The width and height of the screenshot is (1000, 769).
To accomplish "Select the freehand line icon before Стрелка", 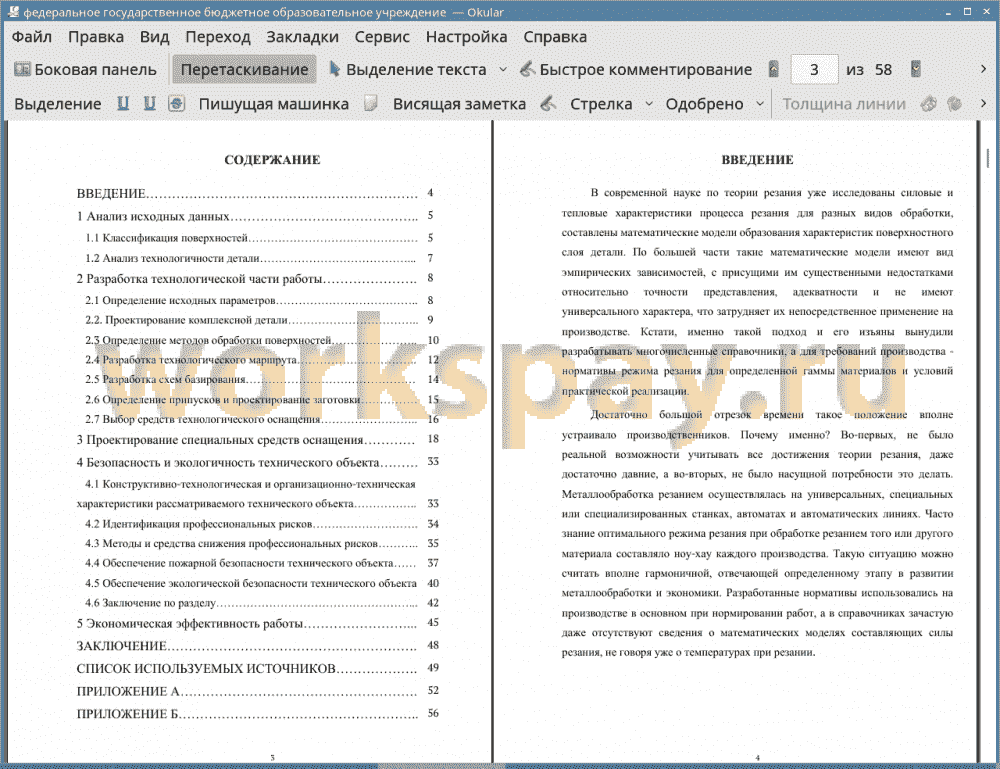I will pyautogui.click(x=548, y=104).
